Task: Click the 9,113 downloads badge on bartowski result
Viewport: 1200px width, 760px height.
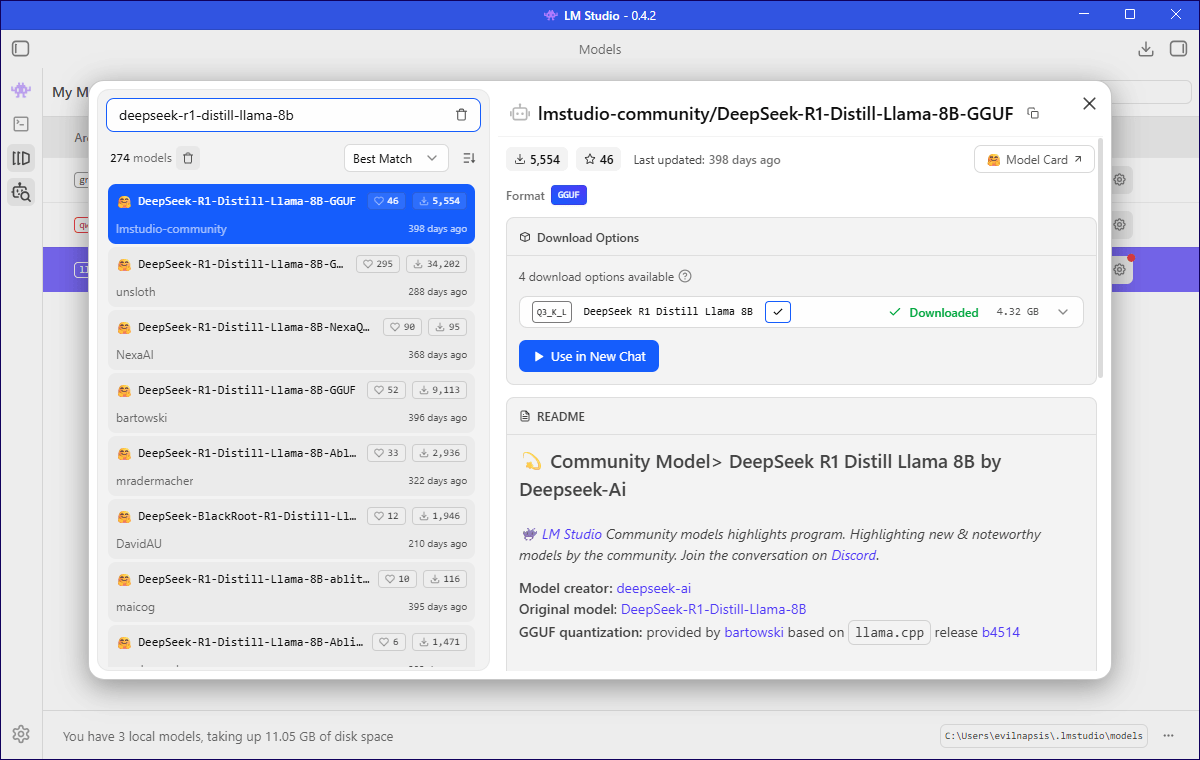Action: coord(440,390)
